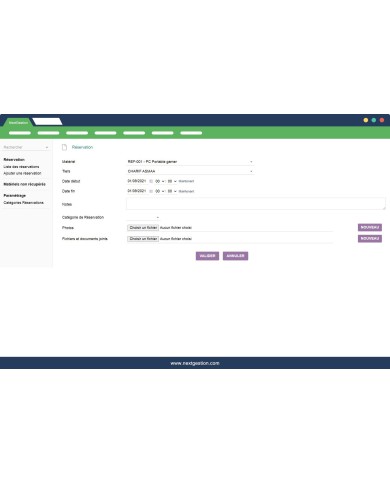Screen dimensions: 390x484
Task: Open Ajouter une réservation in sidebar
Action: pyautogui.click(x=22, y=173)
